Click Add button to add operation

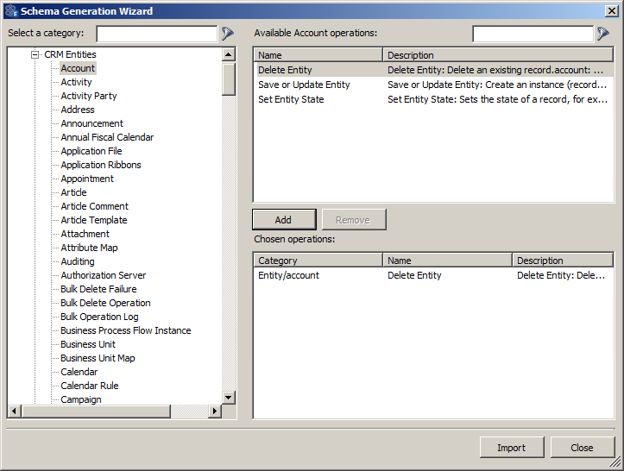click(284, 220)
